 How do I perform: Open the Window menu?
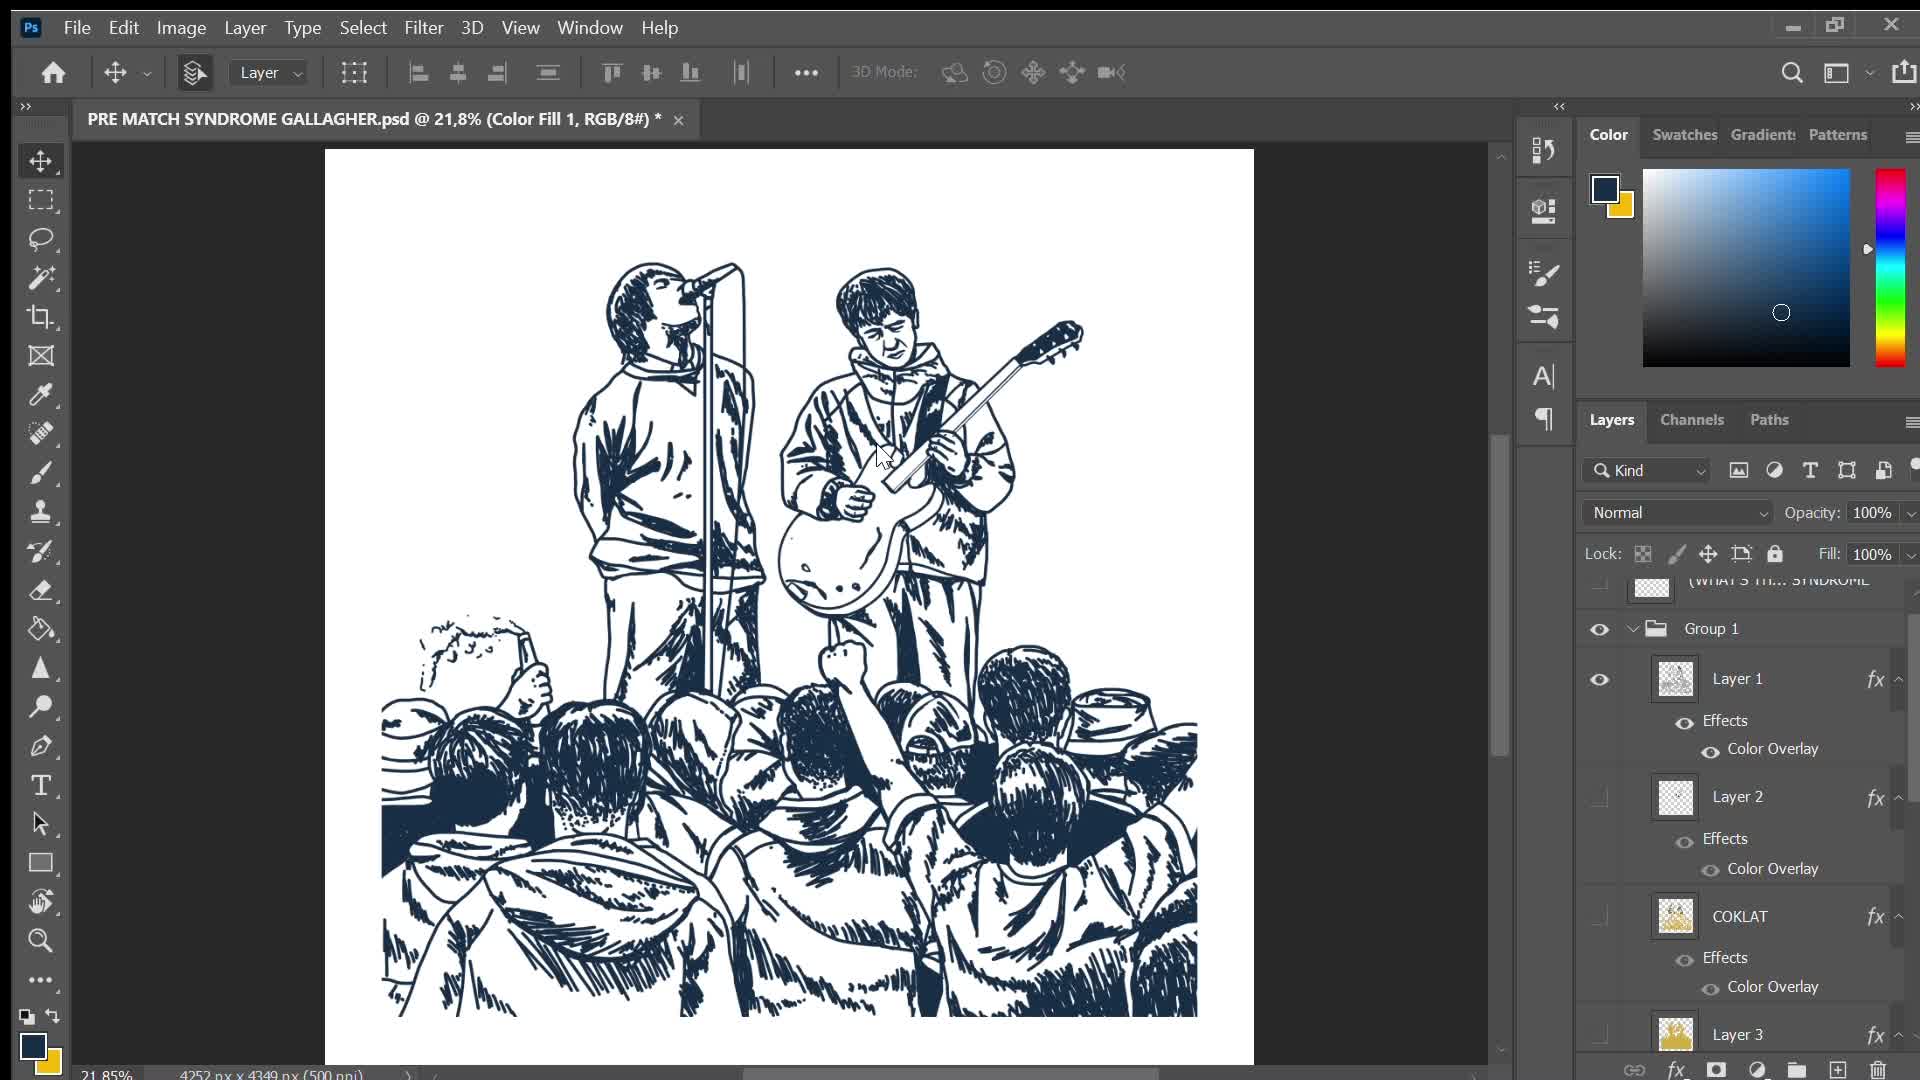tap(590, 27)
